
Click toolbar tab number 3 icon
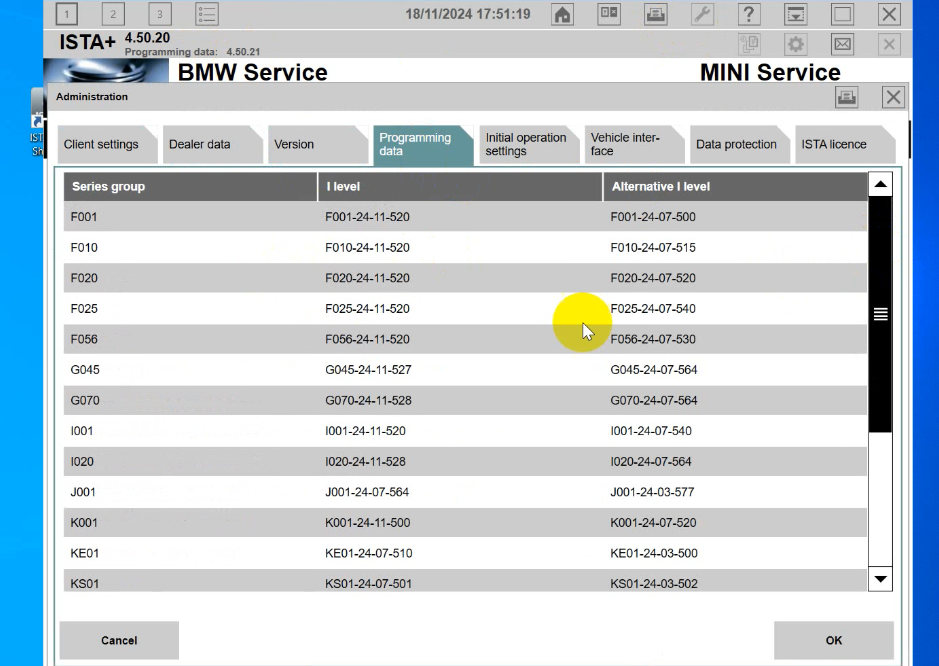(x=159, y=14)
